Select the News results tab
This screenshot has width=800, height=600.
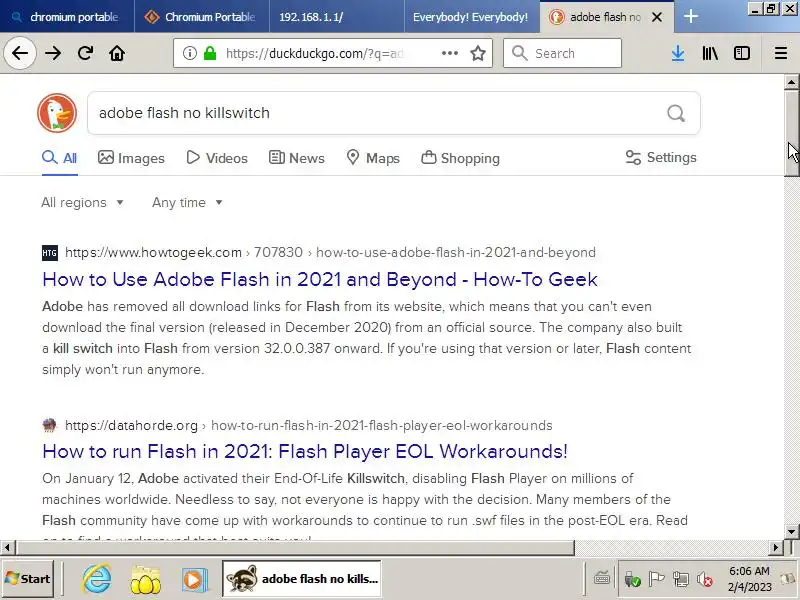click(296, 158)
